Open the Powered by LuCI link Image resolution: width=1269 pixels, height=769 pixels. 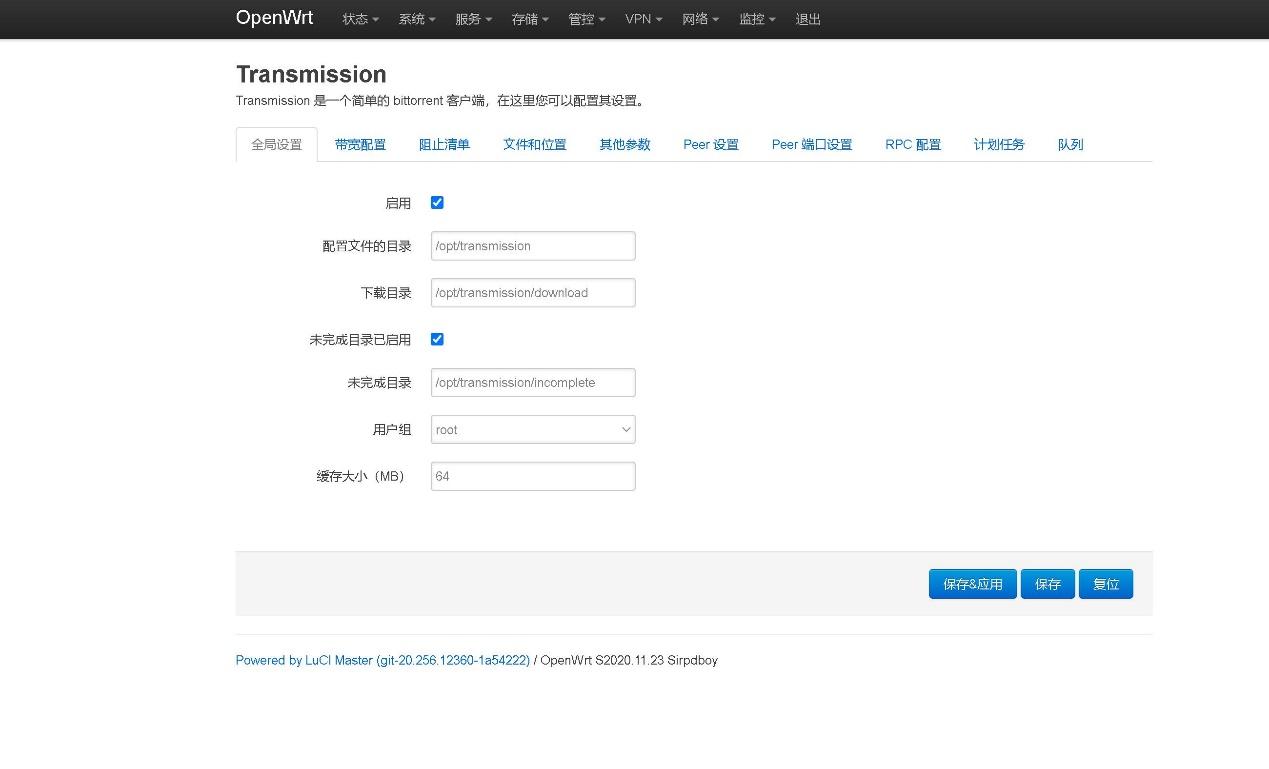(381, 660)
